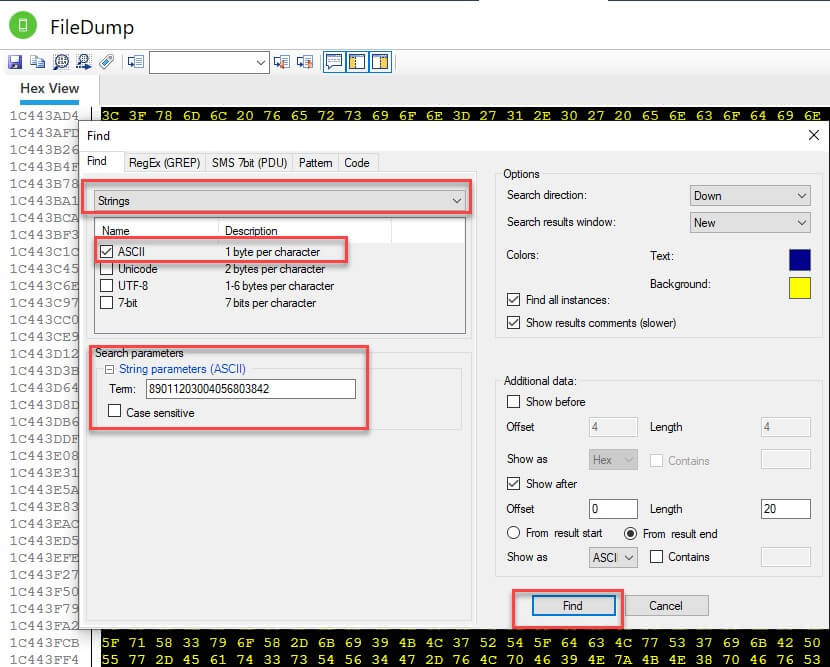This screenshot has width=830, height=667.
Task: Uncheck the Show after option
Action: pyautogui.click(x=513, y=483)
